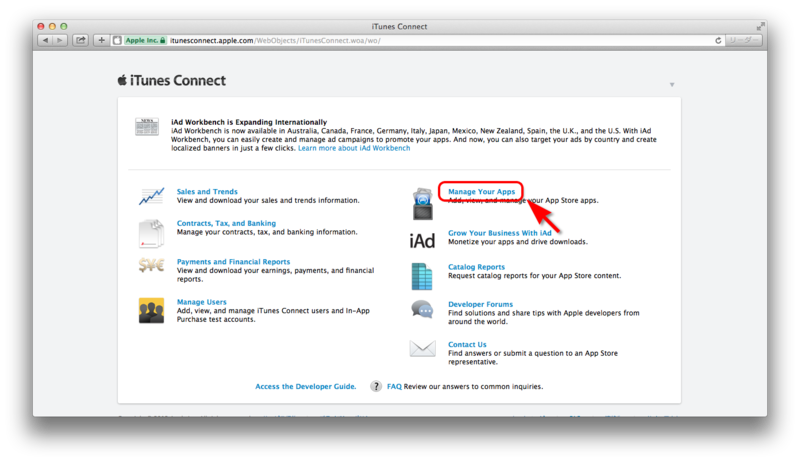Open the Sales and Trends link
800x462 pixels.
click(207, 192)
